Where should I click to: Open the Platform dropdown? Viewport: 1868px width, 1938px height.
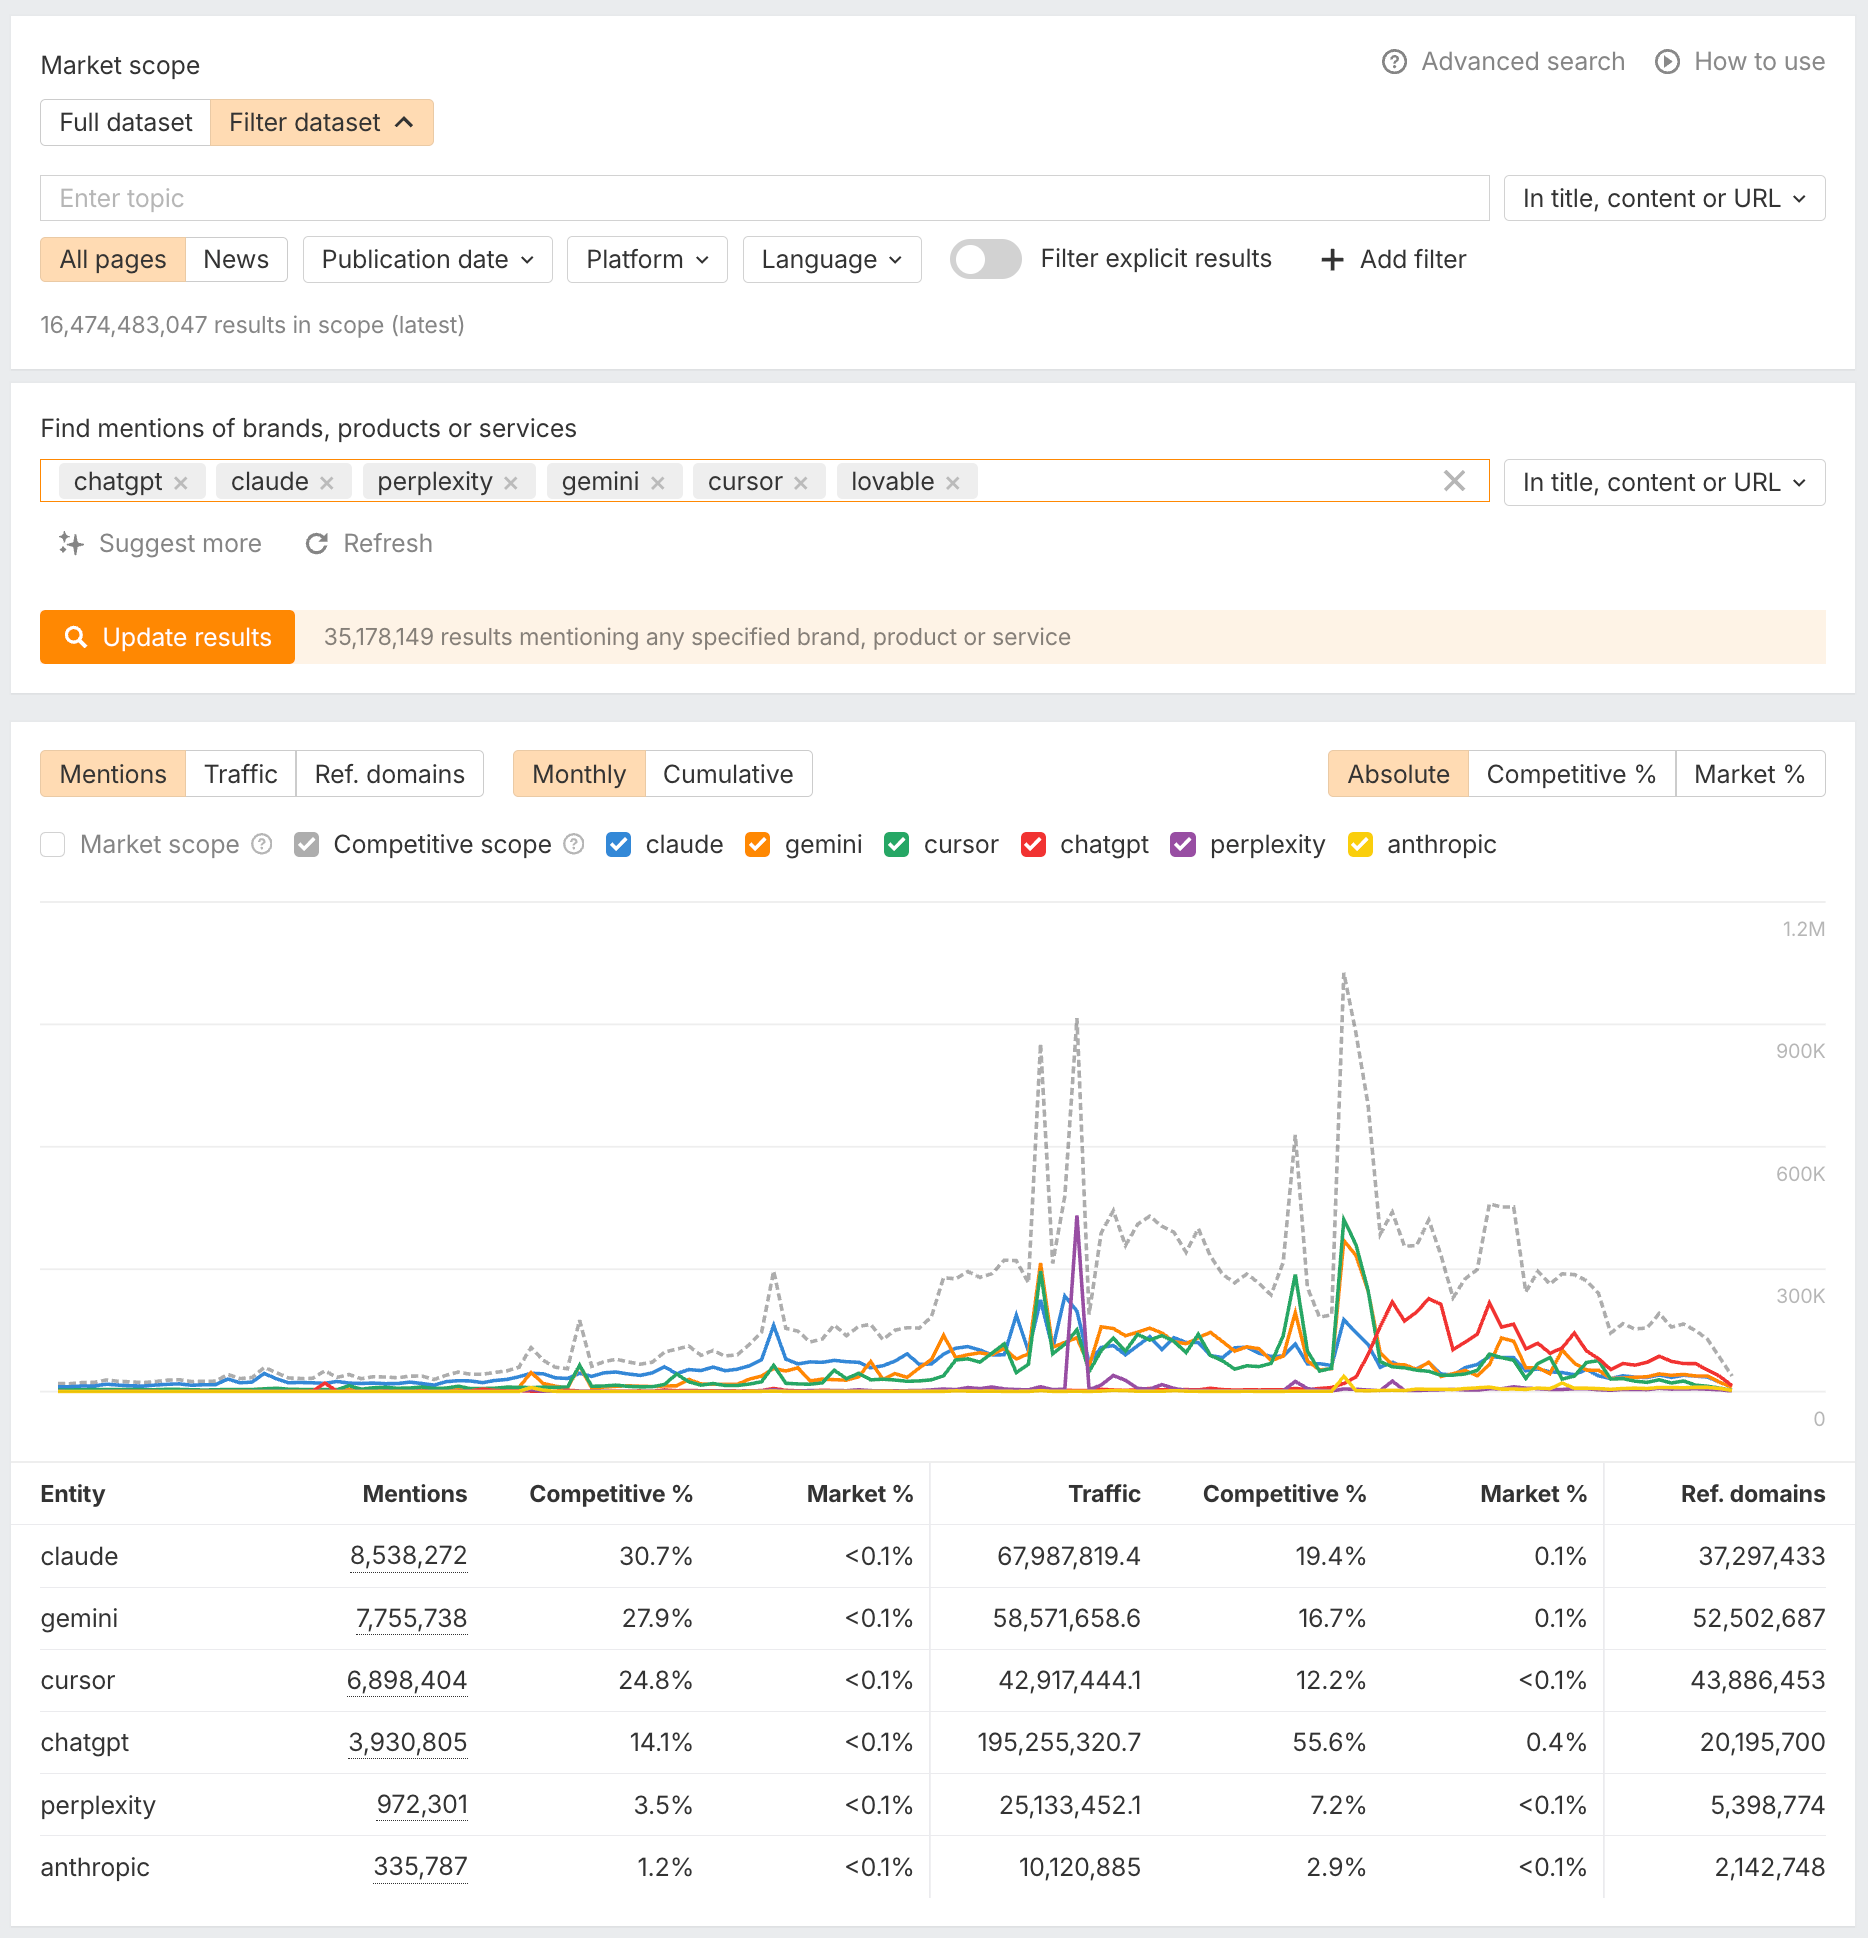[647, 259]
